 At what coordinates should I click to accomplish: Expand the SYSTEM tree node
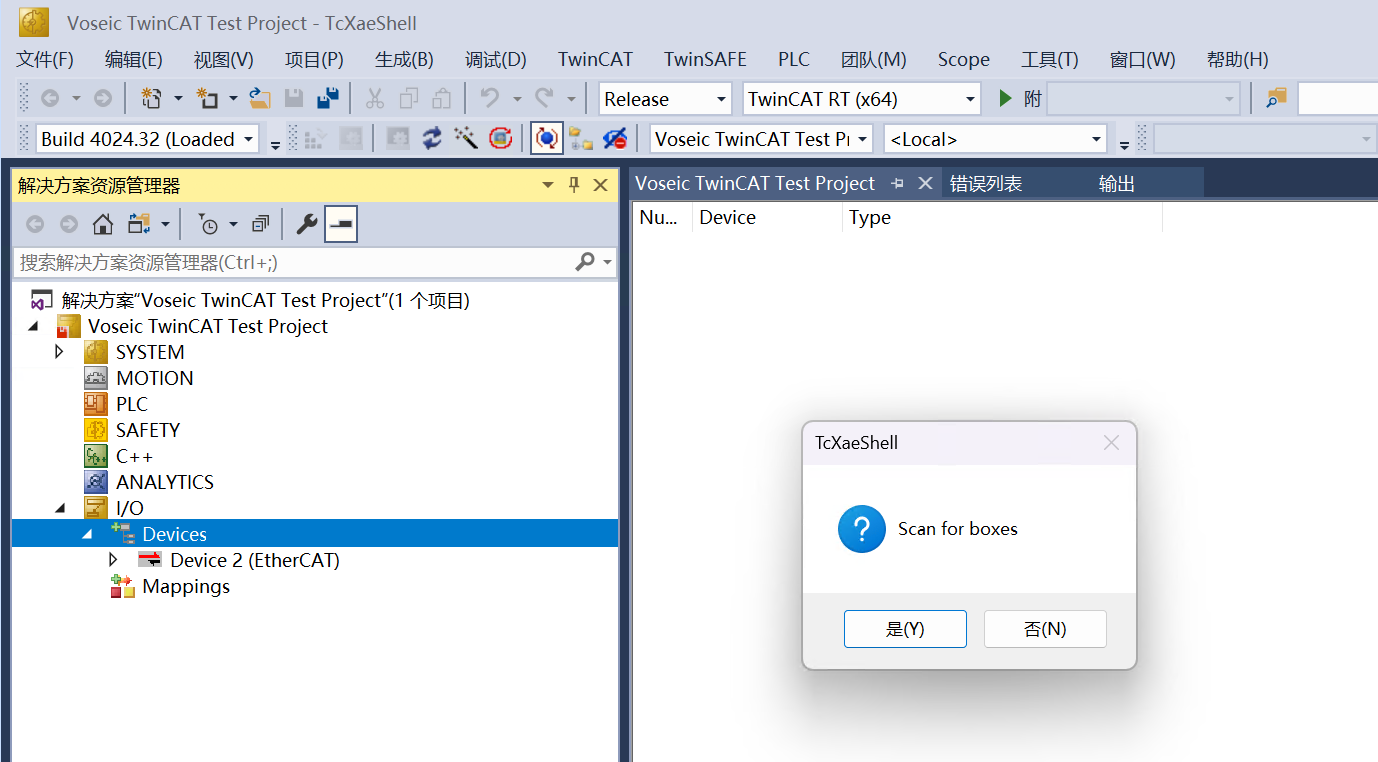(x=59, y=352)
